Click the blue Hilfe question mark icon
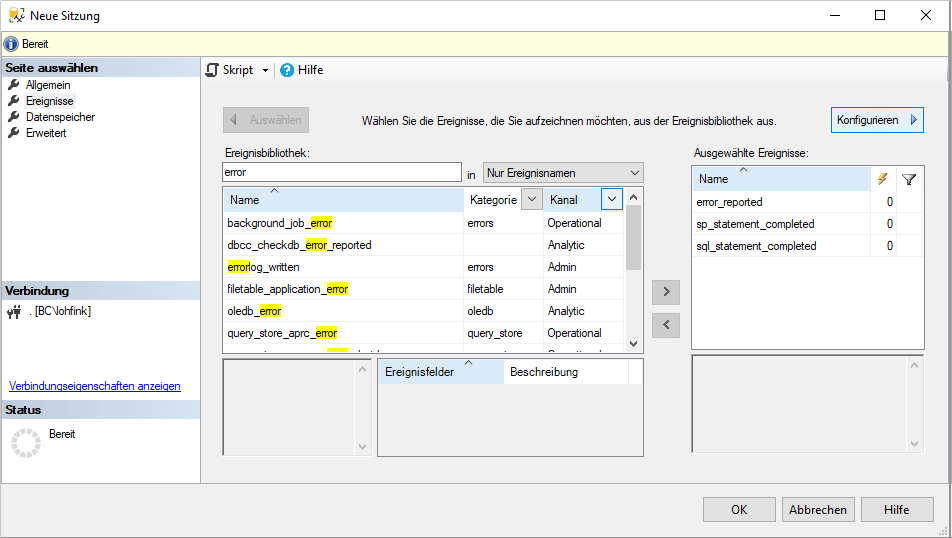The height and width of the screenshot is (538, 952). [x=287, y=70]
